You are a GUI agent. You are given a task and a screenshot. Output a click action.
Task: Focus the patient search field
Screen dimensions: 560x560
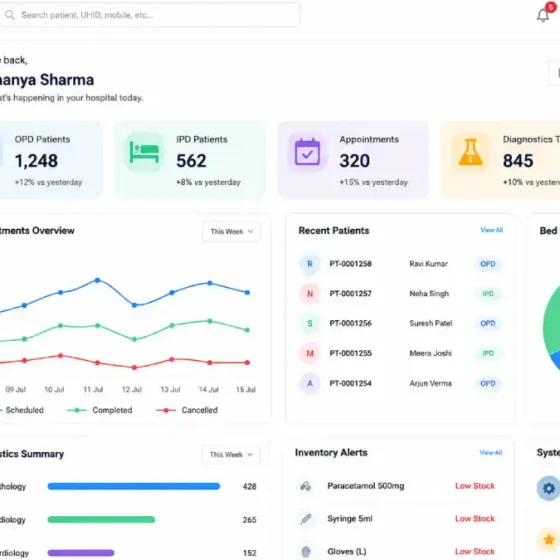click(x=149, y=15)
